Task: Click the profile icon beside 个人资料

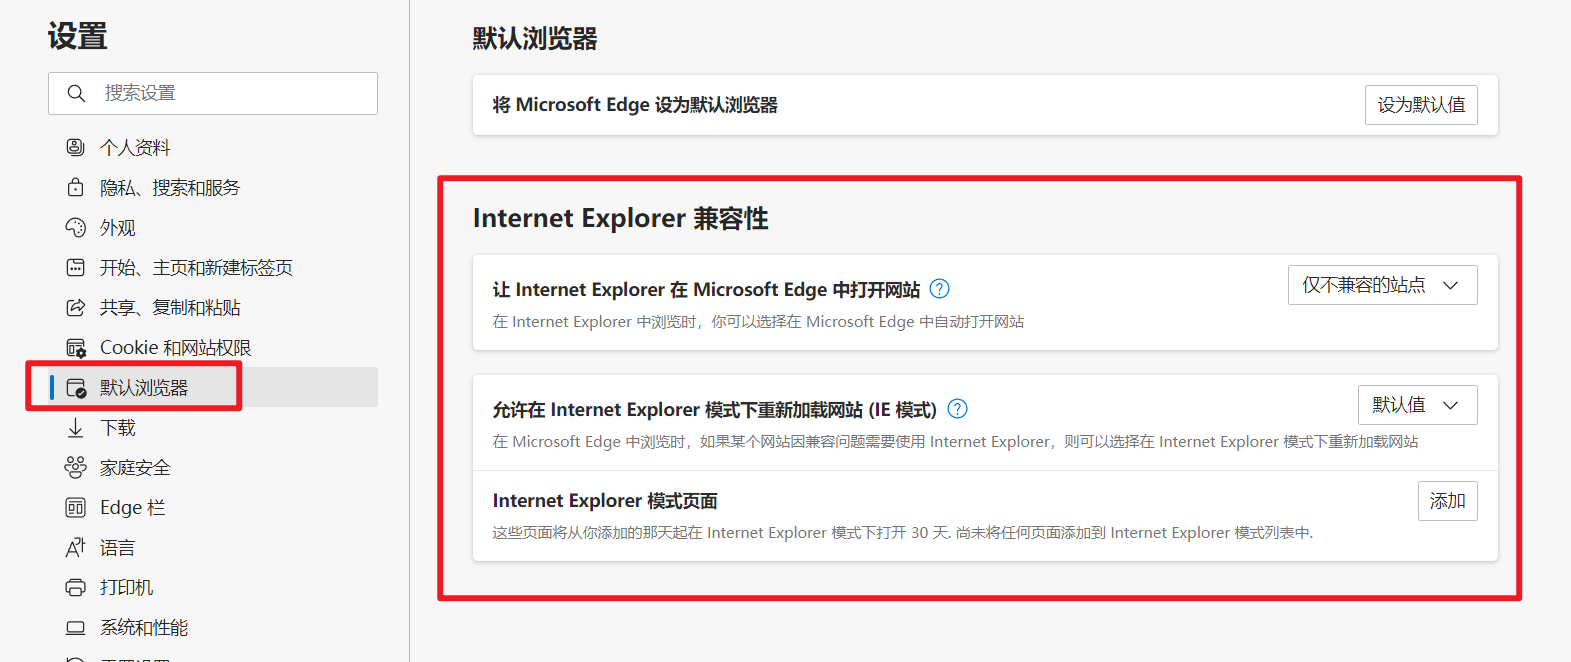Action: tap(75, 147)
